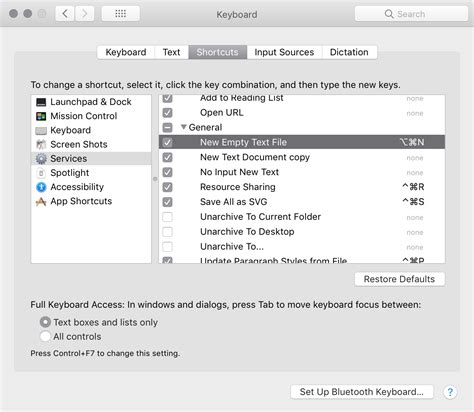Click the Restore Defaults button

(399, 279)
